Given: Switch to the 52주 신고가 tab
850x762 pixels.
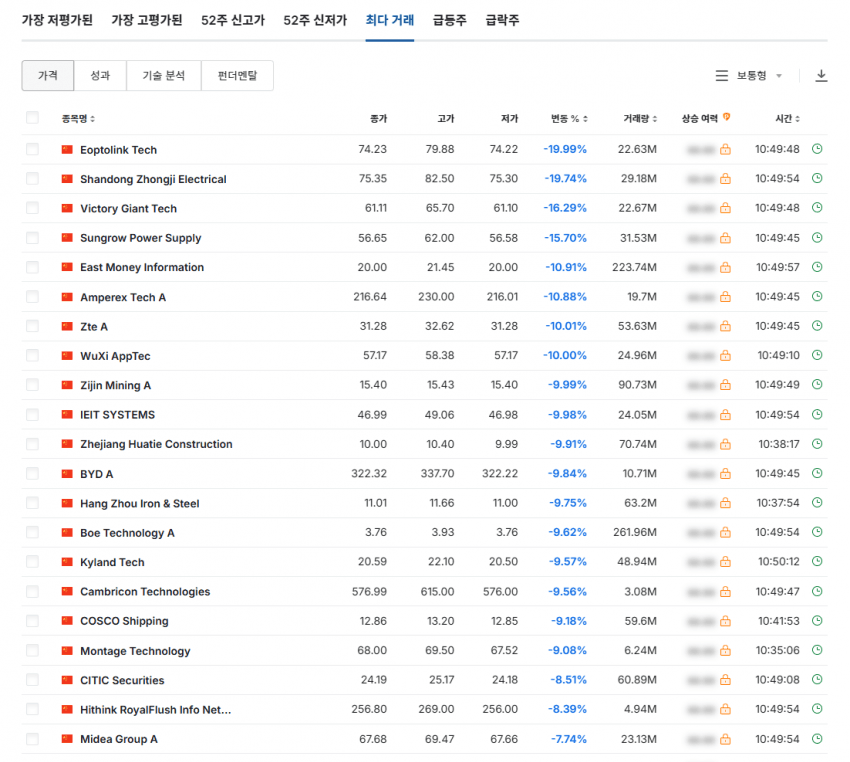Looking at the screenshot, I should pos(233,21).
